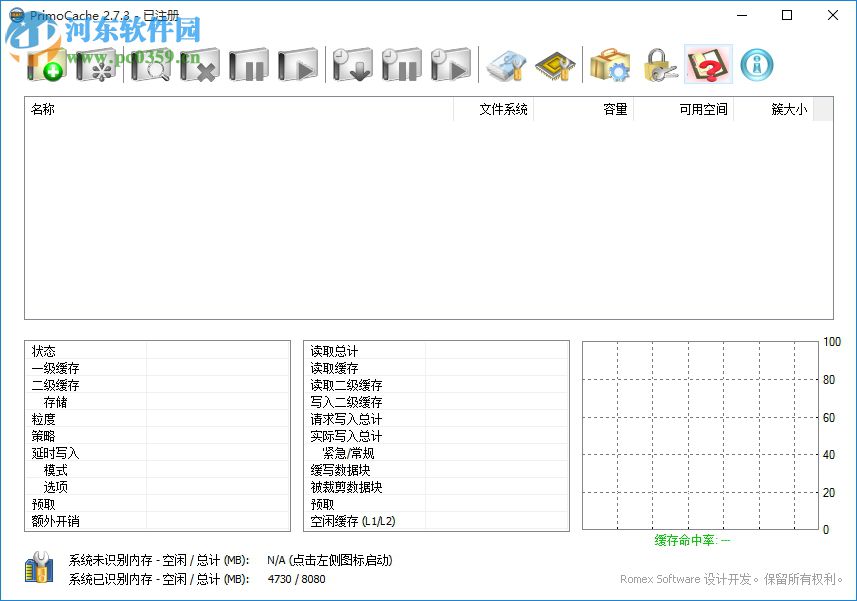
Task: Start the cache task
Action: (298, 65)
